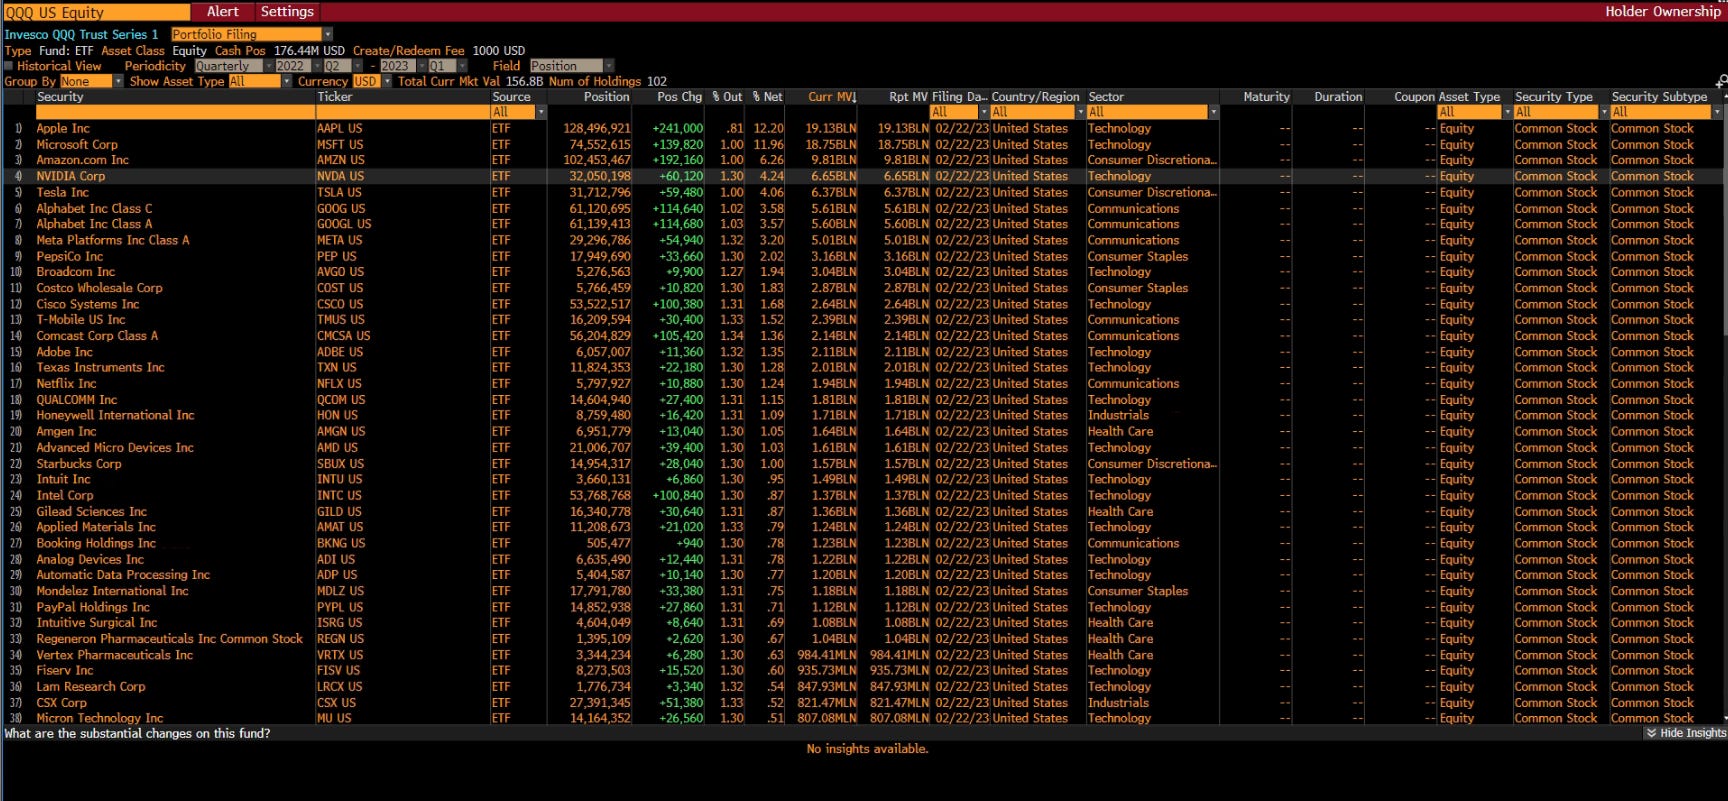The height and width of the screenshot is (801, 1728).
Task: Click the QQQ US Equity command field
Action: click(x=95, y=12)
